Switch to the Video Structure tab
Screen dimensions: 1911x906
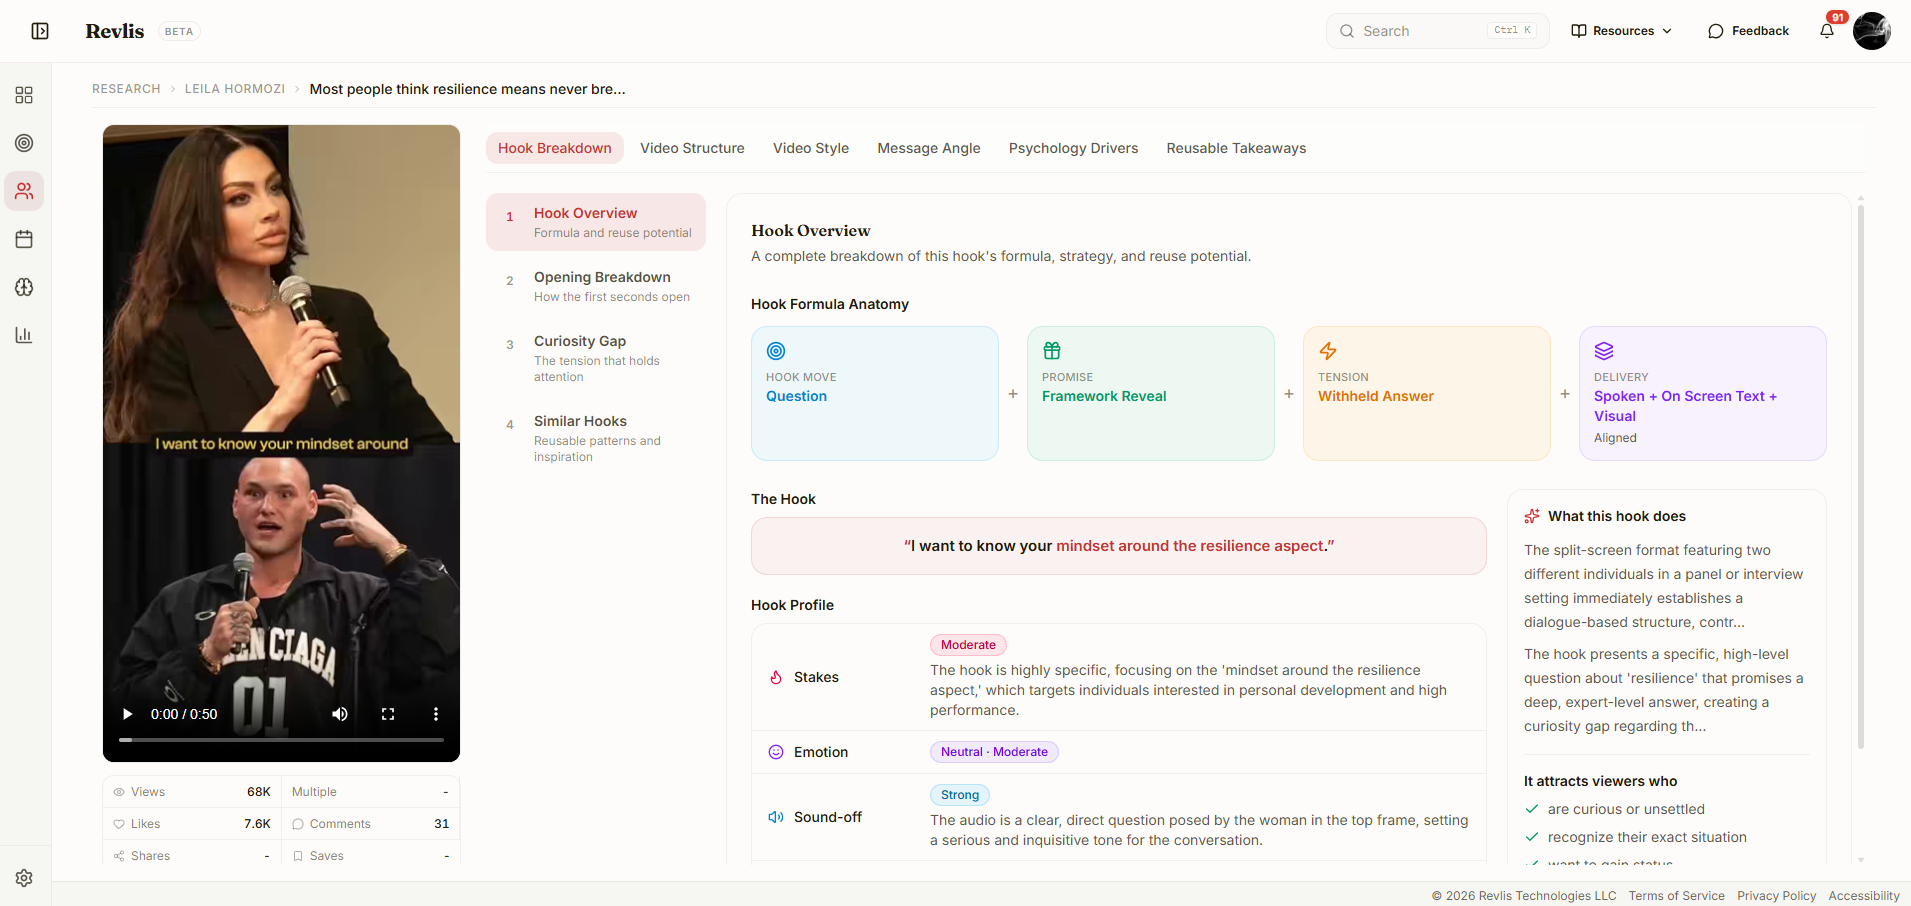(692, 148)
